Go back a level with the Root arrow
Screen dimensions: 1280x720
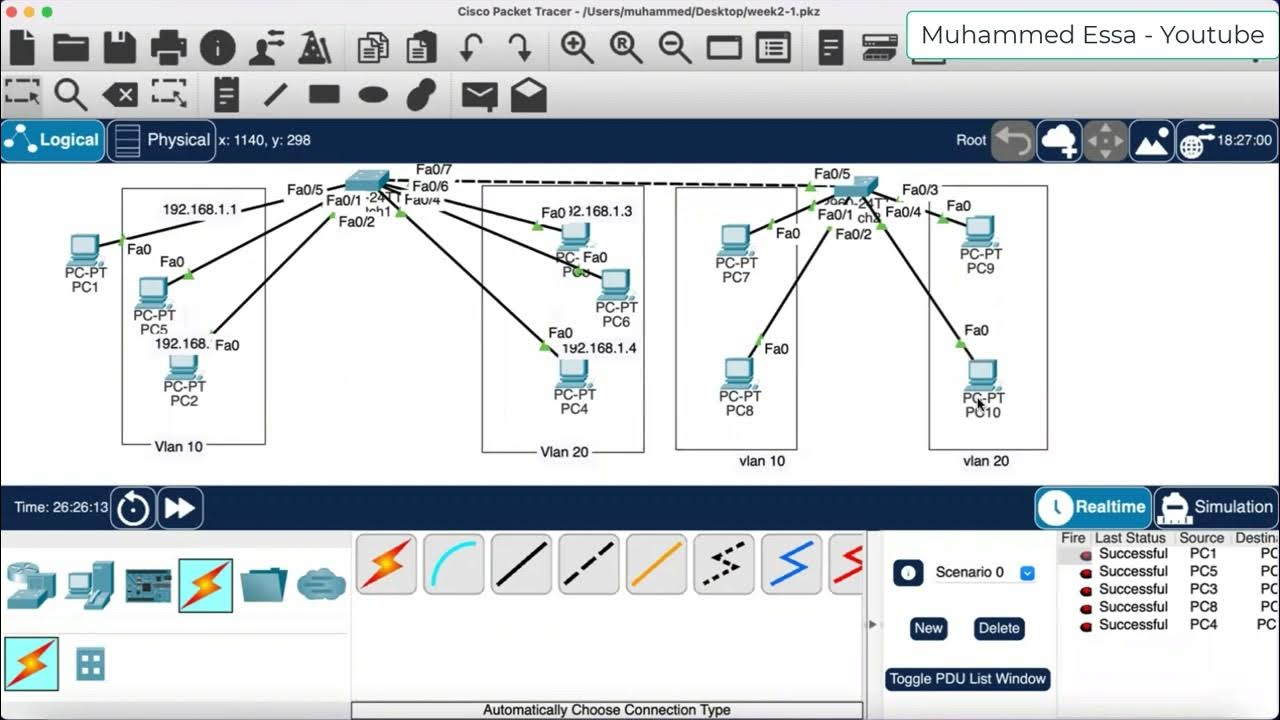(x=1012, y=141)
